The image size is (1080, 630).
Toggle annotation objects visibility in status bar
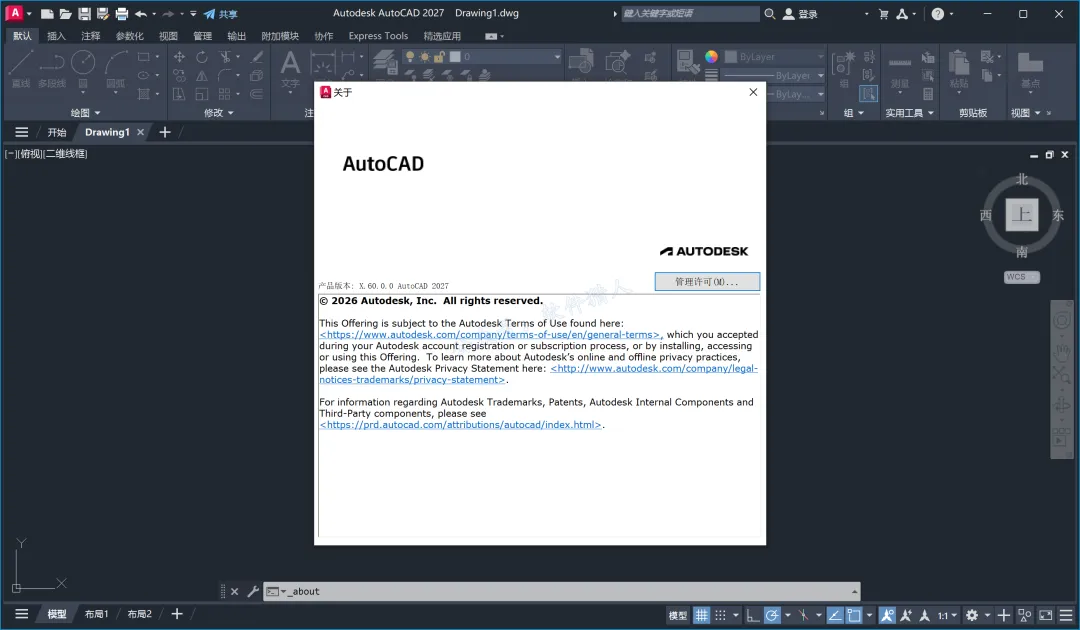(887, 615)
